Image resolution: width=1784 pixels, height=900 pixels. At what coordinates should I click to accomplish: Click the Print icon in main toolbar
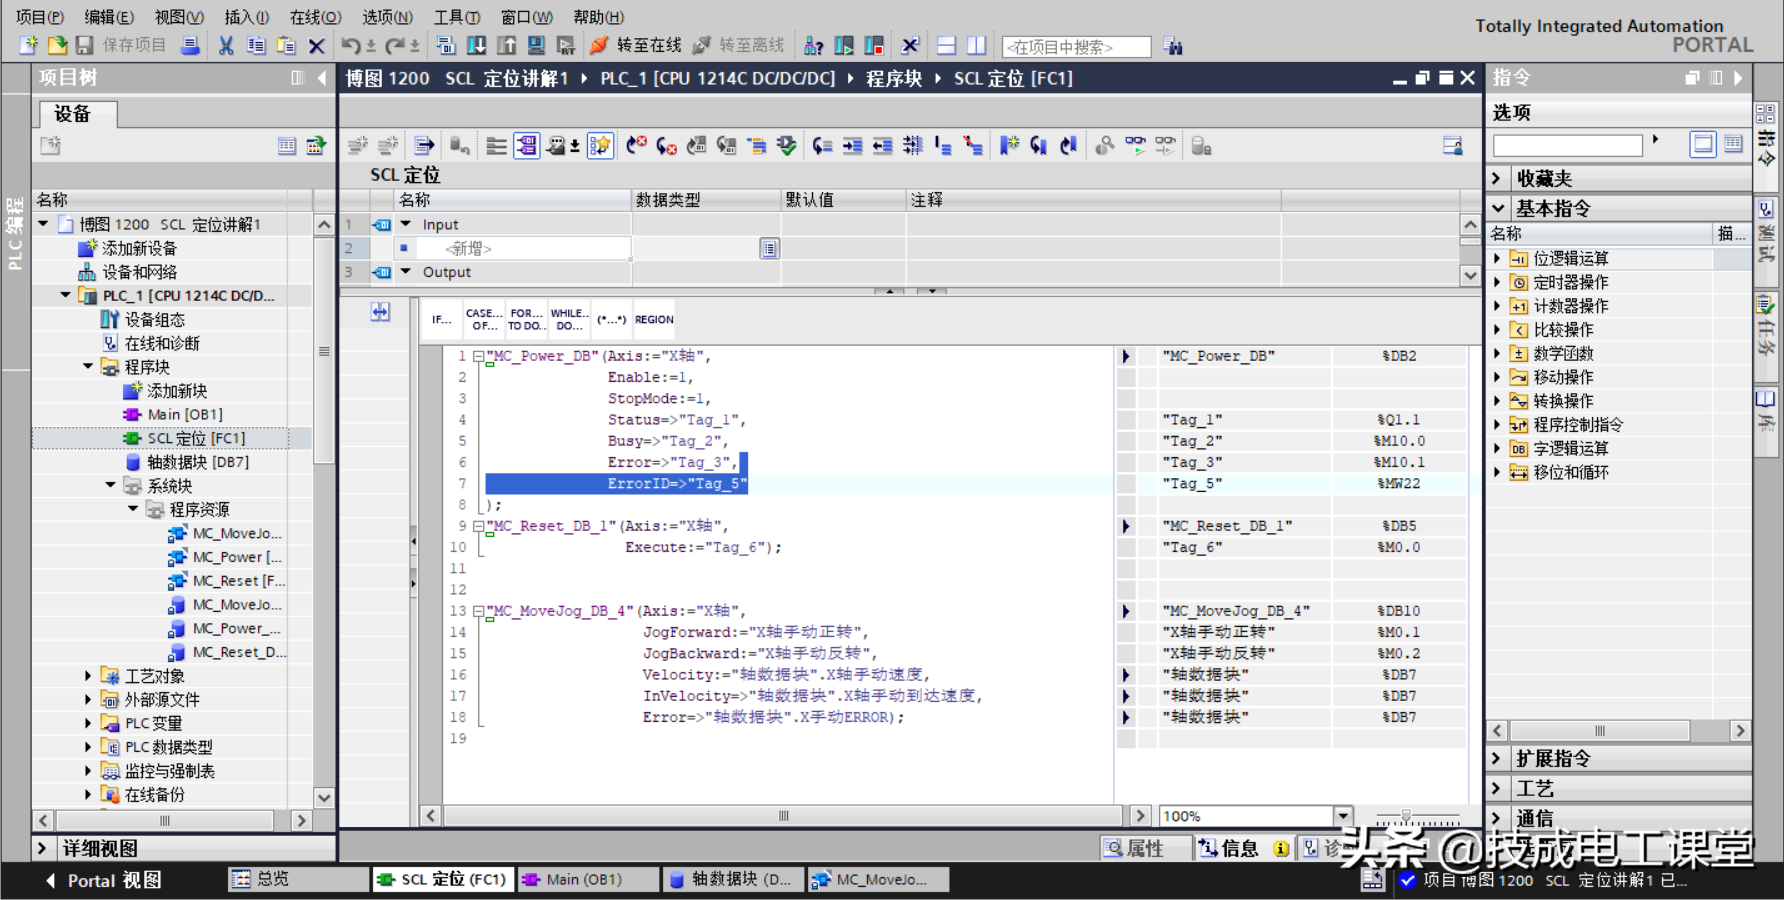(x=190, y=46)
